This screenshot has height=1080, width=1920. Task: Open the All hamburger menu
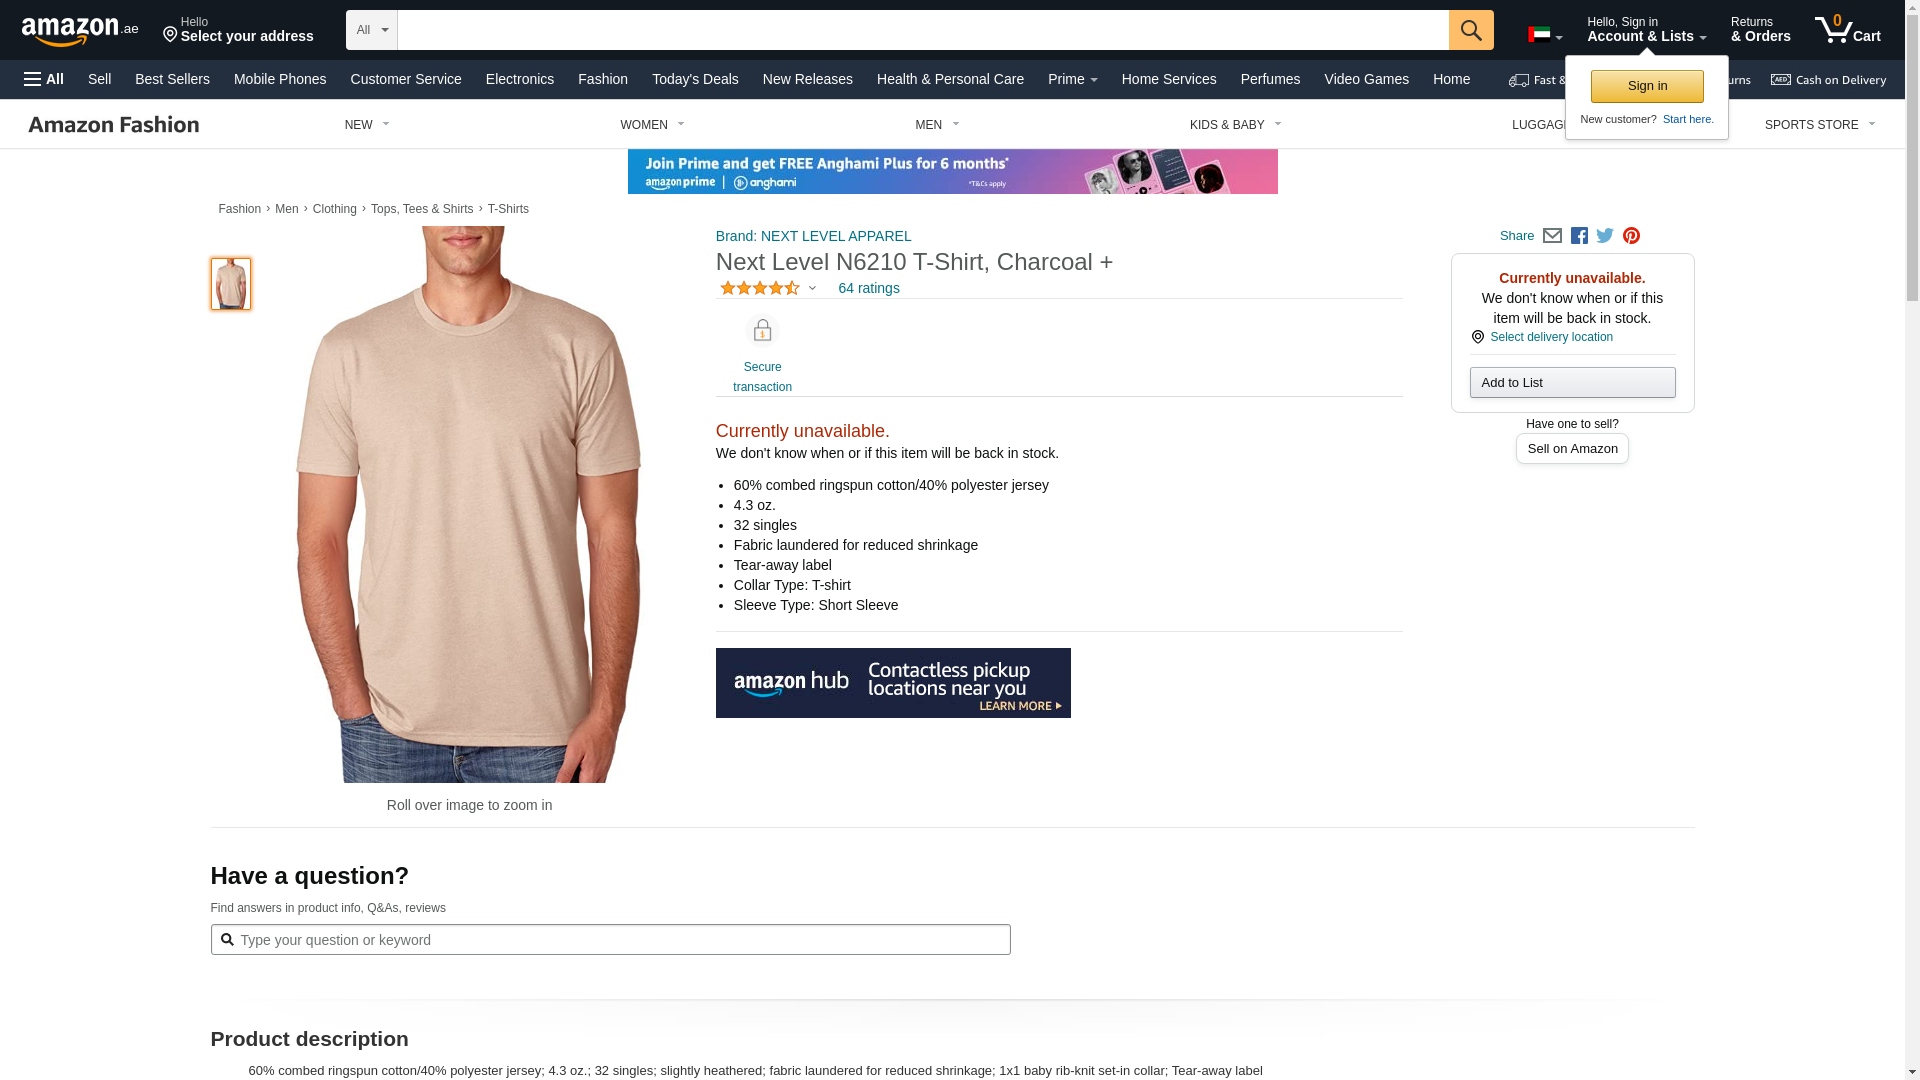(x=44, y=79)
